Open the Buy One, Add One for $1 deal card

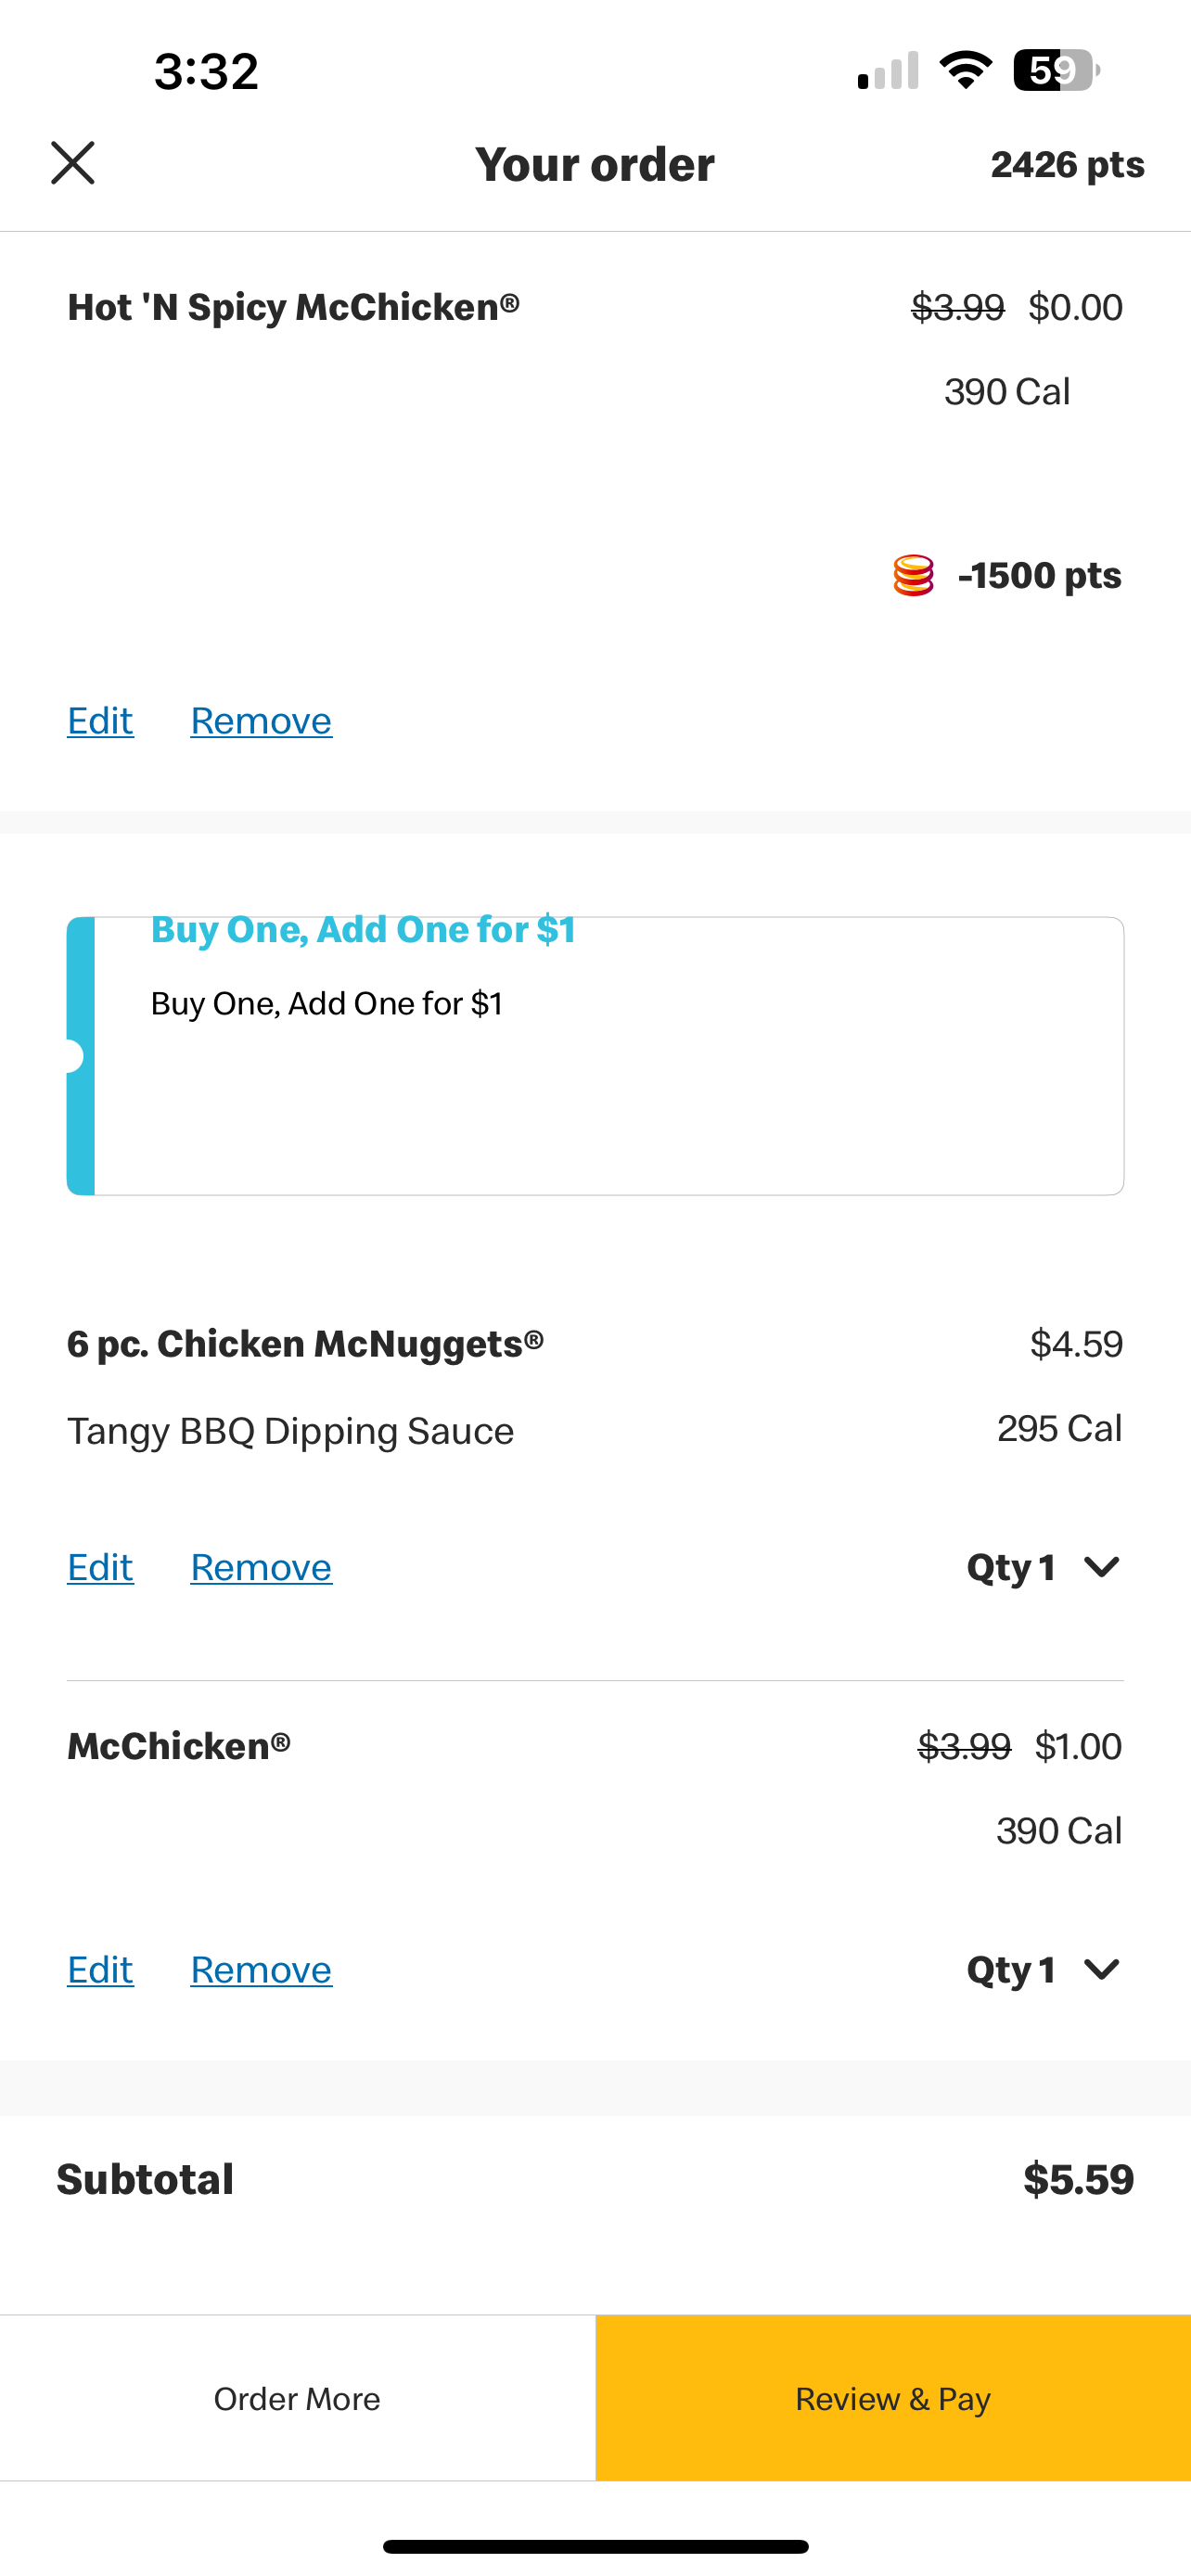click(x=595, y=1056)
